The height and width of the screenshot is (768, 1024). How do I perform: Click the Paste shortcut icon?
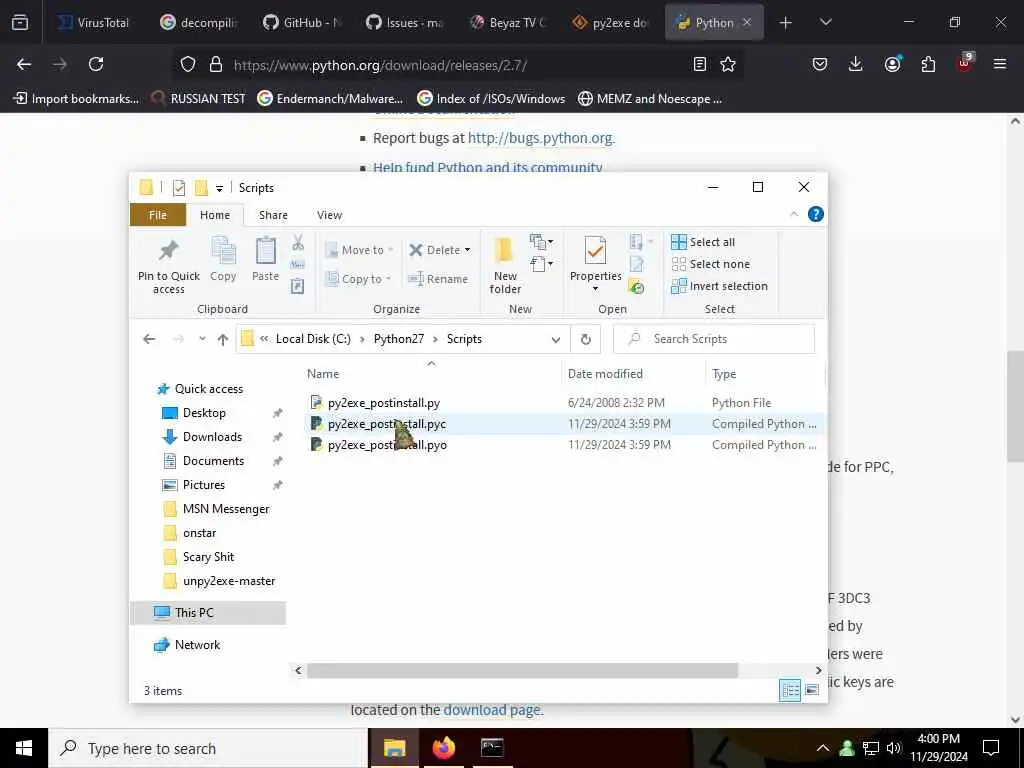pyautogui.click(x=298, y=286)
